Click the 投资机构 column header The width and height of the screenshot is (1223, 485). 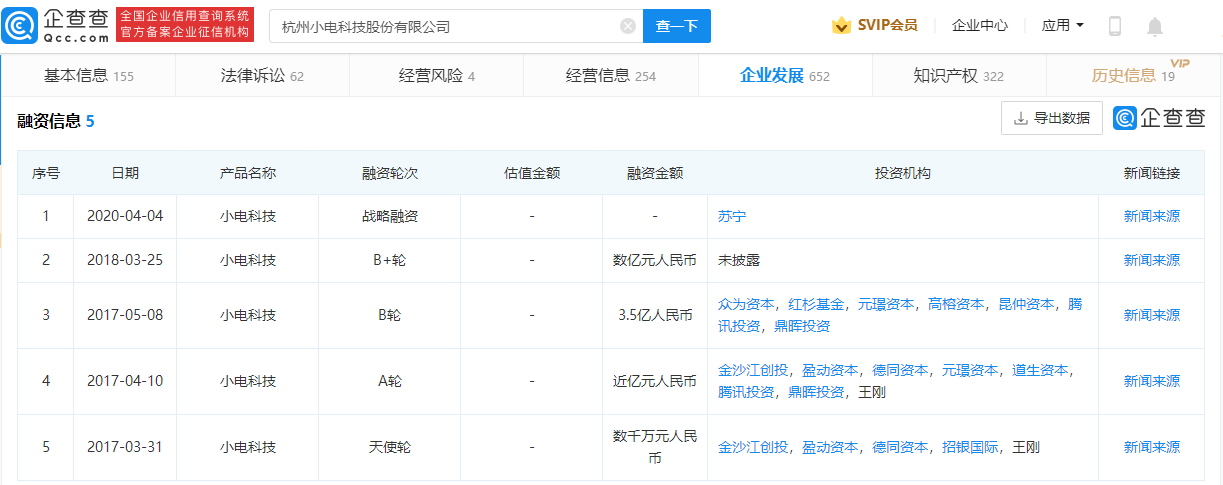[903, 173]
